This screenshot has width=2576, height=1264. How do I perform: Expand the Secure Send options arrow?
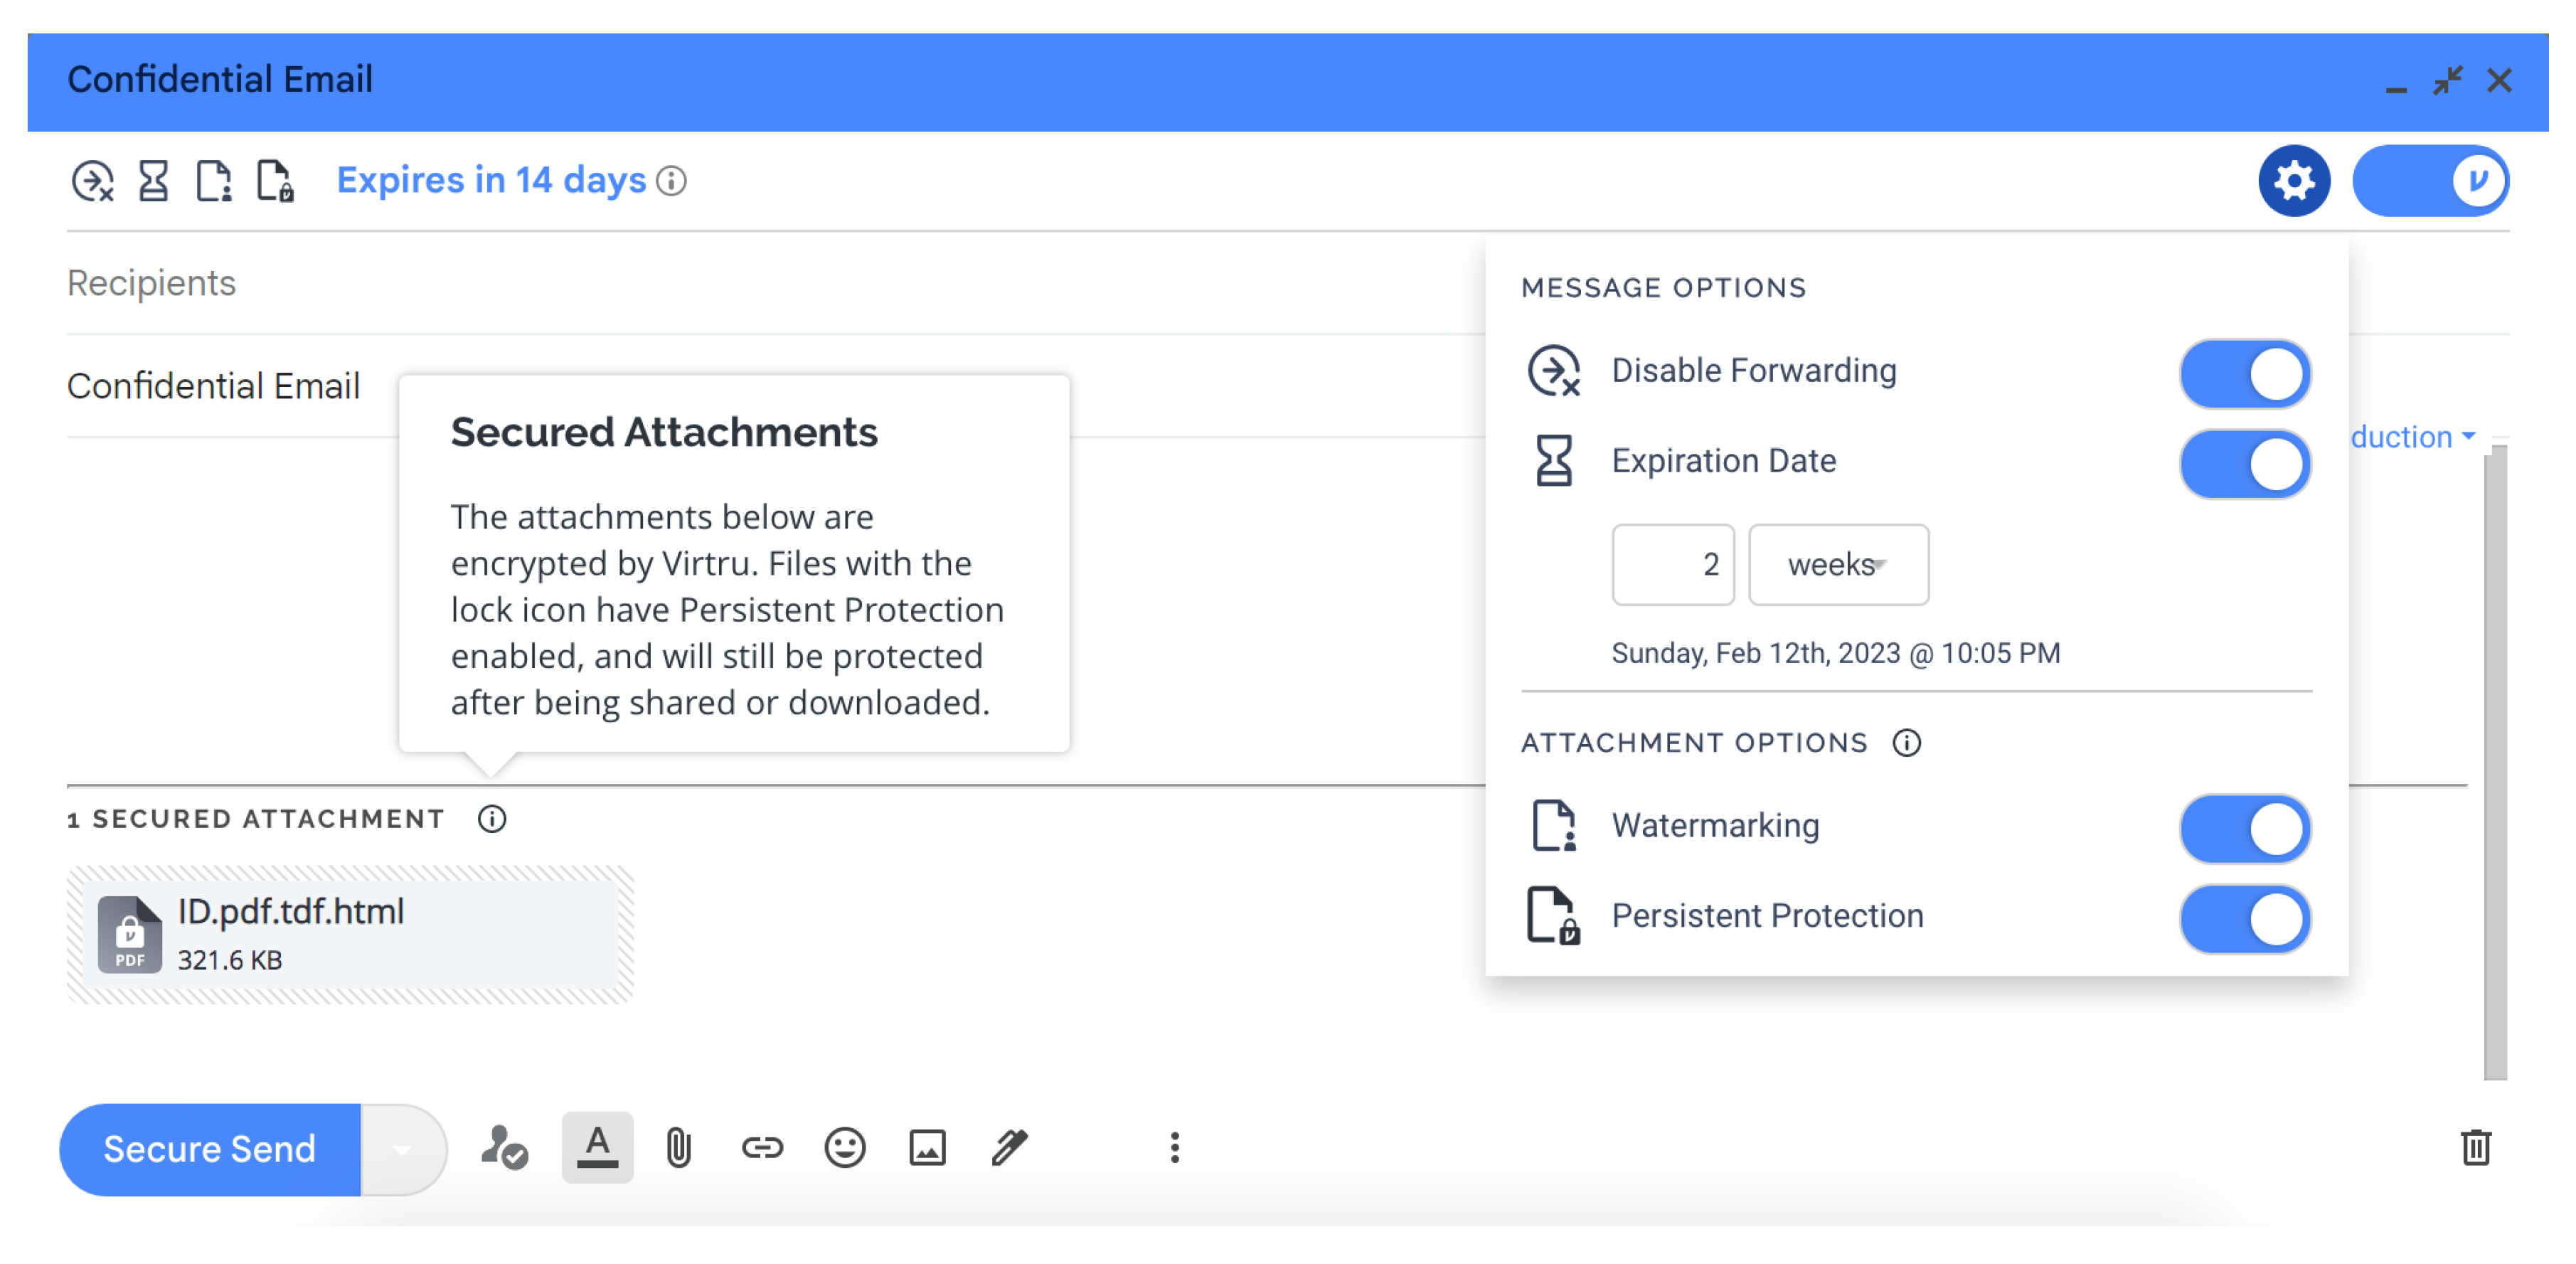tap(402, 1149)
